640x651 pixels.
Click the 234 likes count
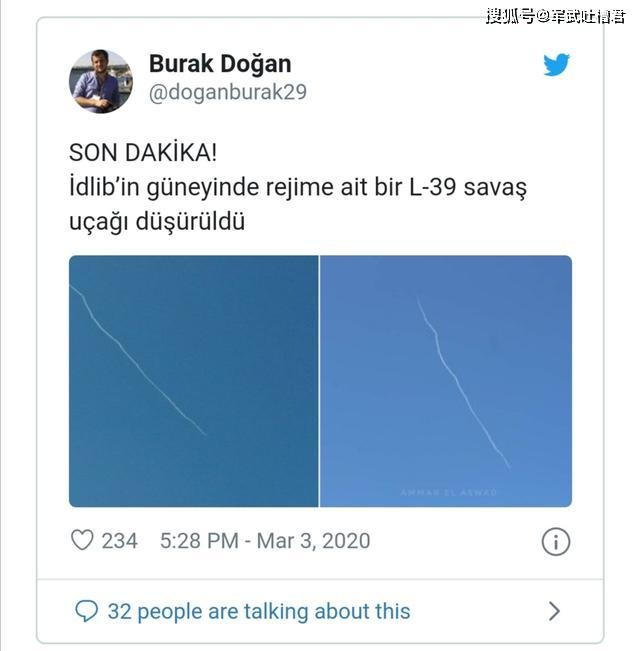click(120, 541)
